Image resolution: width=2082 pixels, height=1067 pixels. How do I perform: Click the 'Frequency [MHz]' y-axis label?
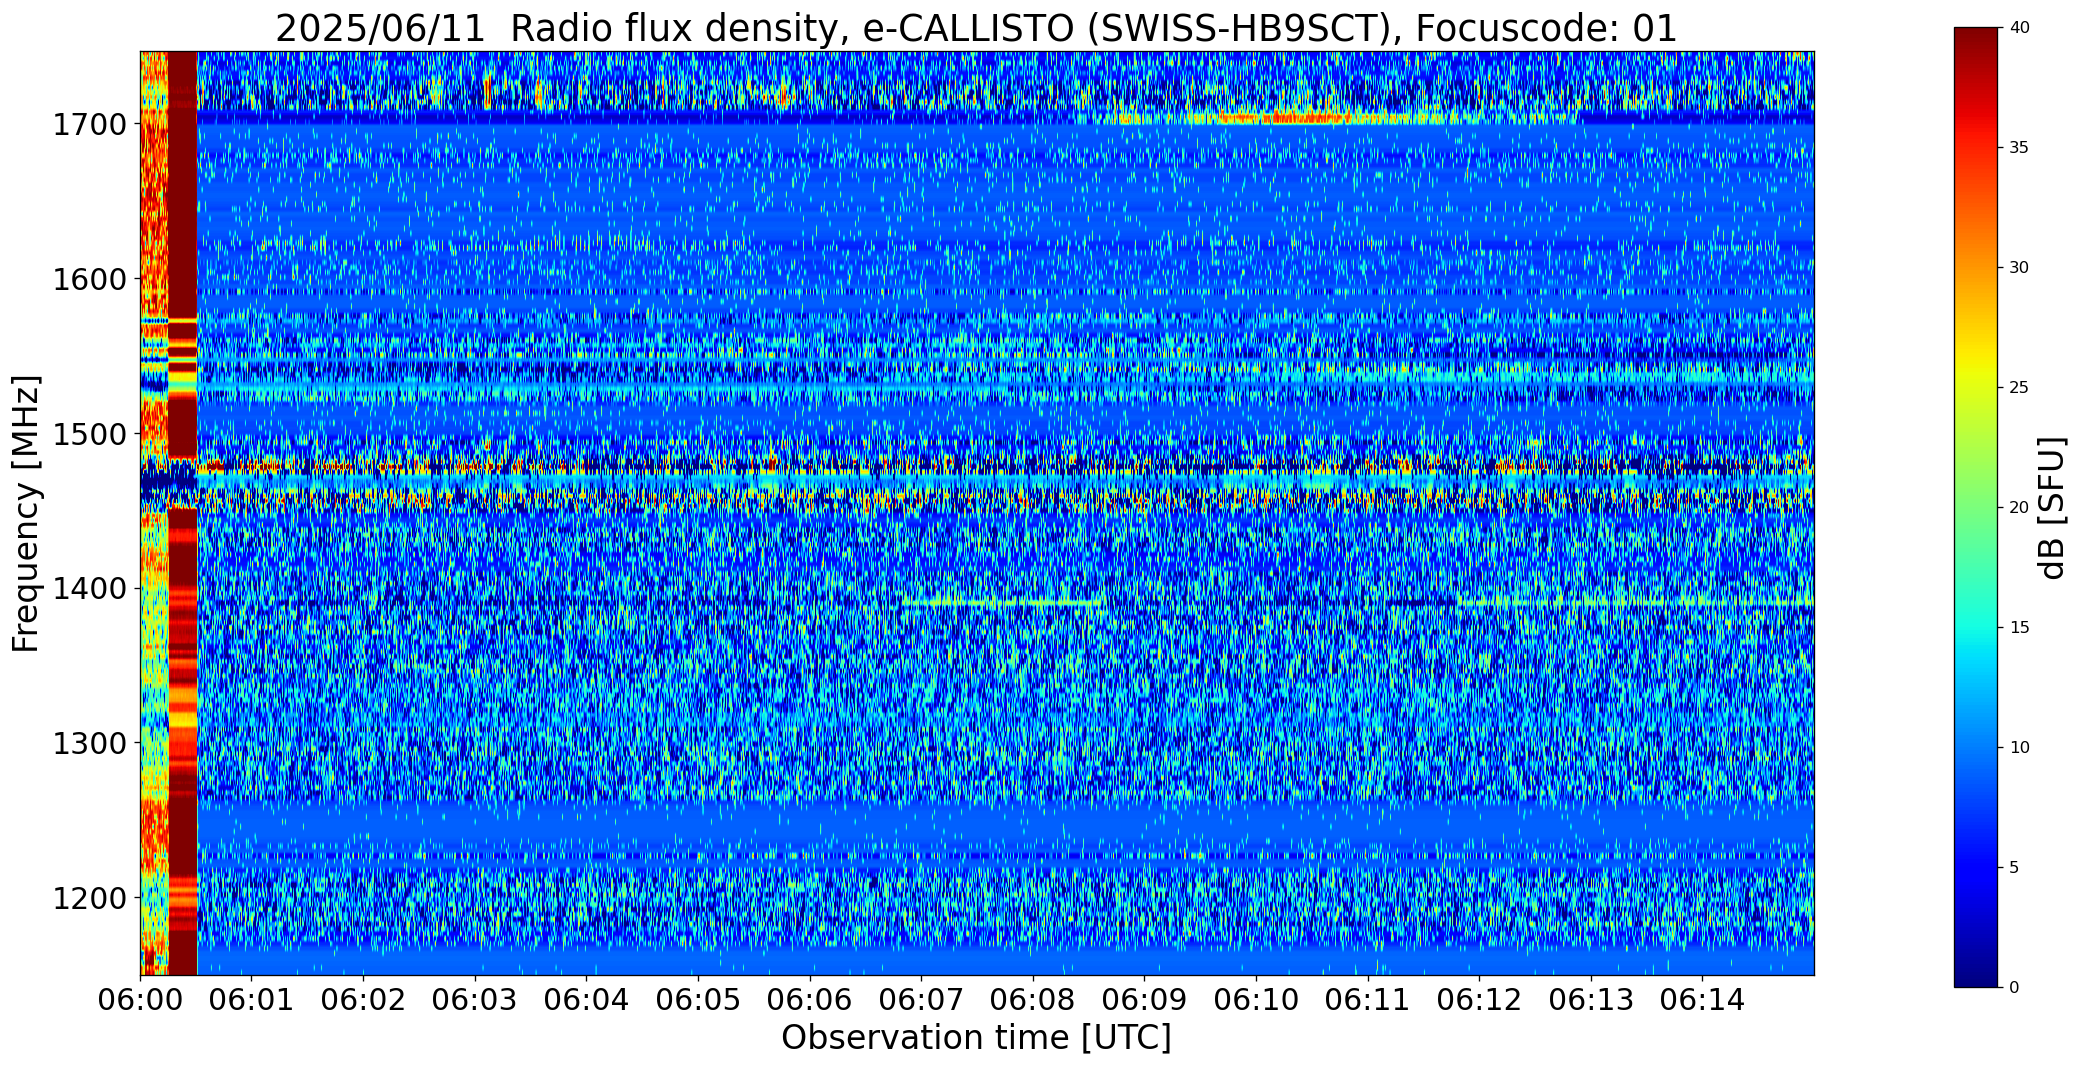tap(26, 514)
